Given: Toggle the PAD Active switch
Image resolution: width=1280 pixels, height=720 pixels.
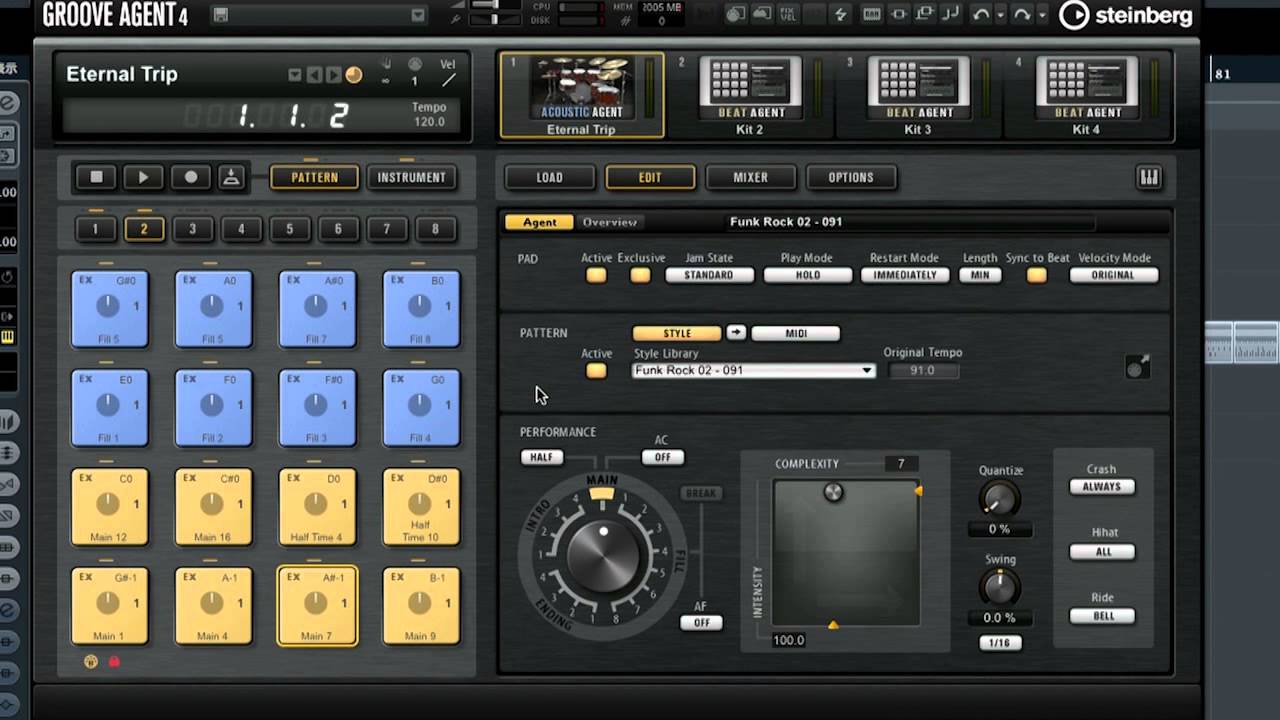Looking at the screenshot, I should coord(596,275).
